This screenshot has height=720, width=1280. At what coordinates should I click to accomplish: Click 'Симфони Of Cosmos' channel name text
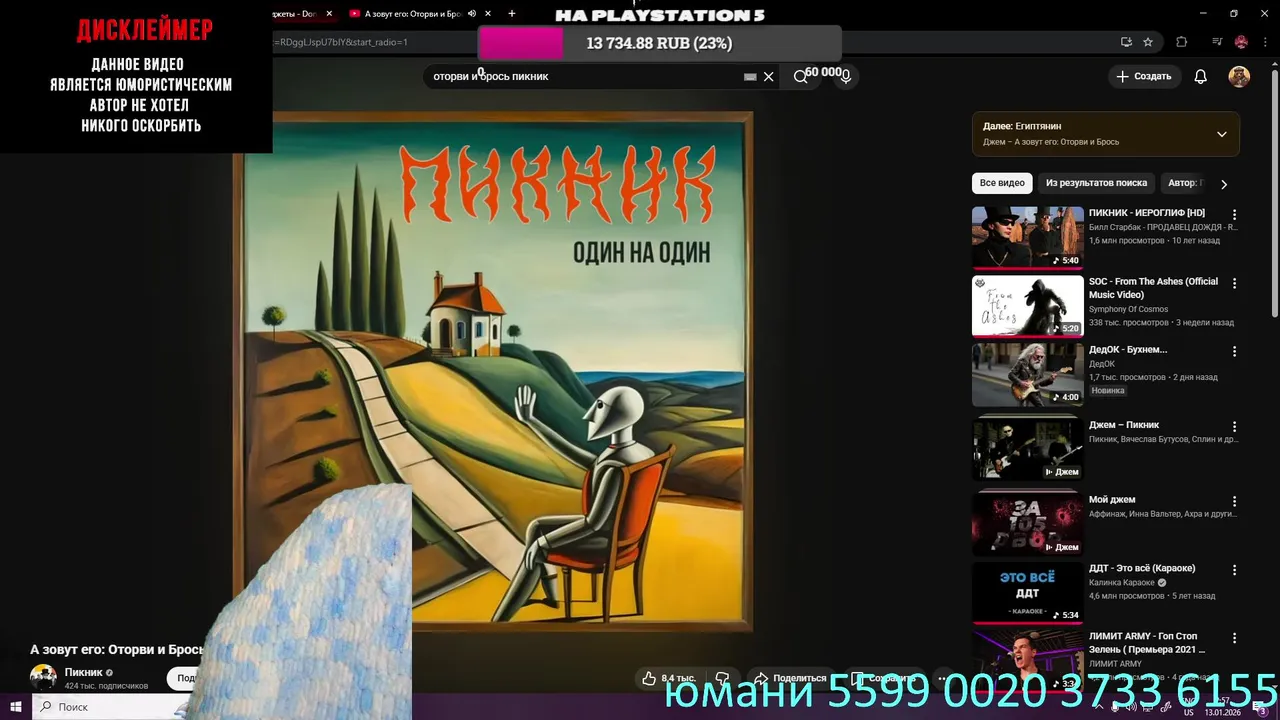click(1128, 309)
